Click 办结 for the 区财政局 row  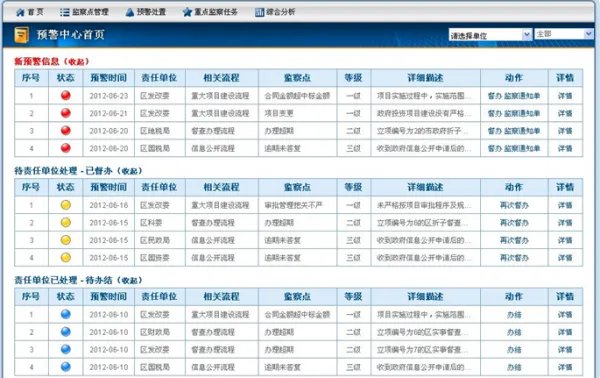point(514,332)
